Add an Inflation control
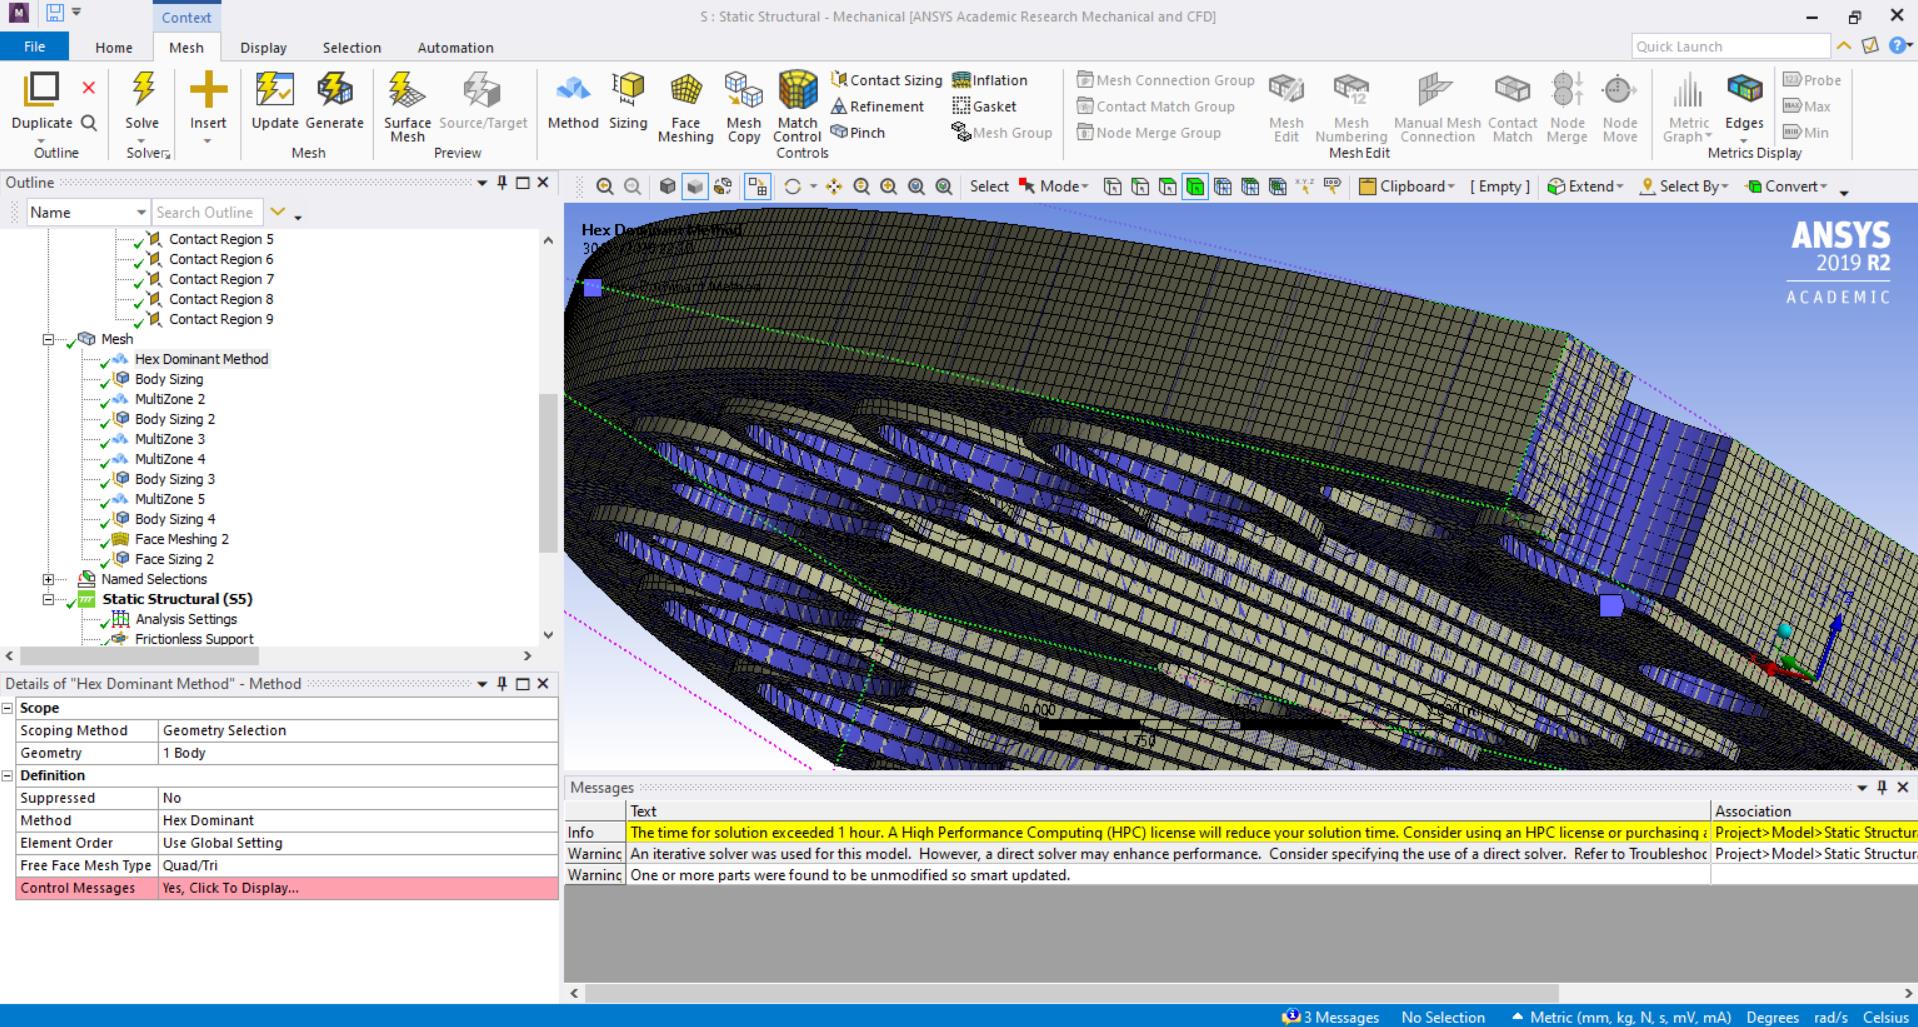The image size is (1918, 1027). pos(990,80)
